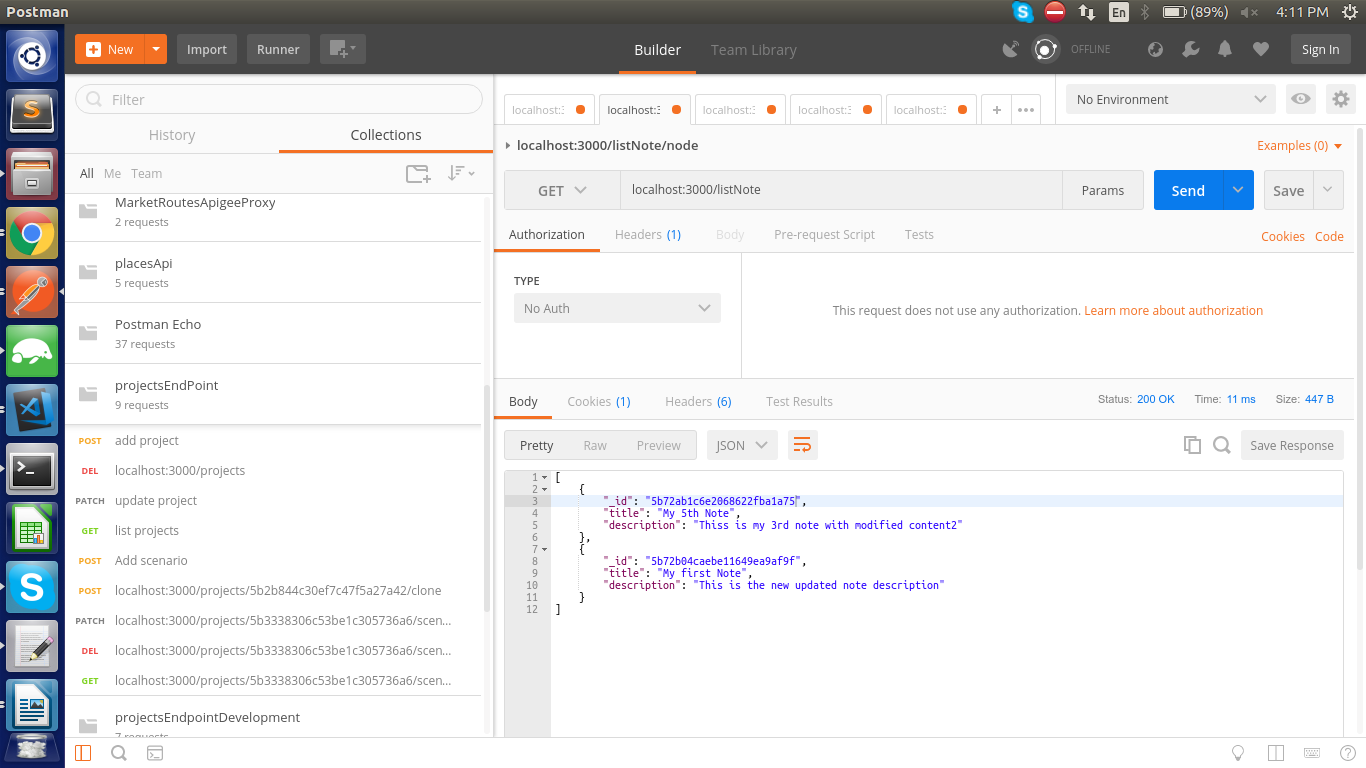Open manage environments gear icon
Image resolution: width=1366 pixels, height=768 pixels.
pyautogui.click(x=1341, y=99)
